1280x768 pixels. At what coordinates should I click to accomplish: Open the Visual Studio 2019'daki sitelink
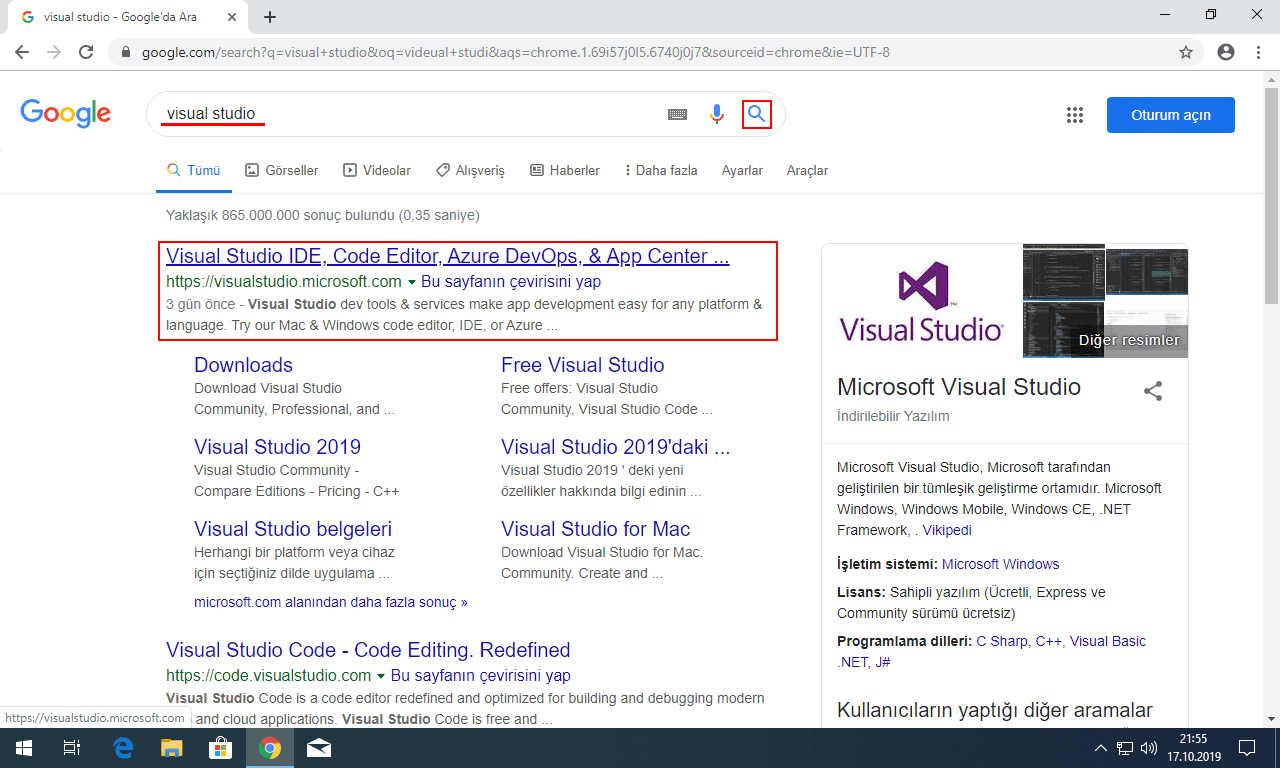pyautogui.click(x=616, y=447)
